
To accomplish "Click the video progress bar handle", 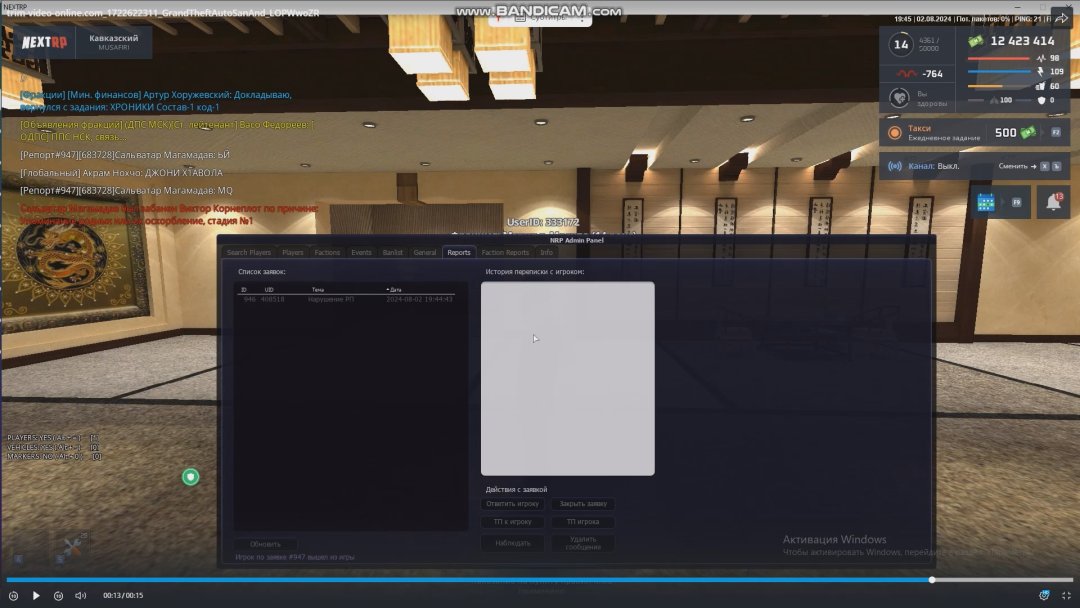I will (932, 580).
